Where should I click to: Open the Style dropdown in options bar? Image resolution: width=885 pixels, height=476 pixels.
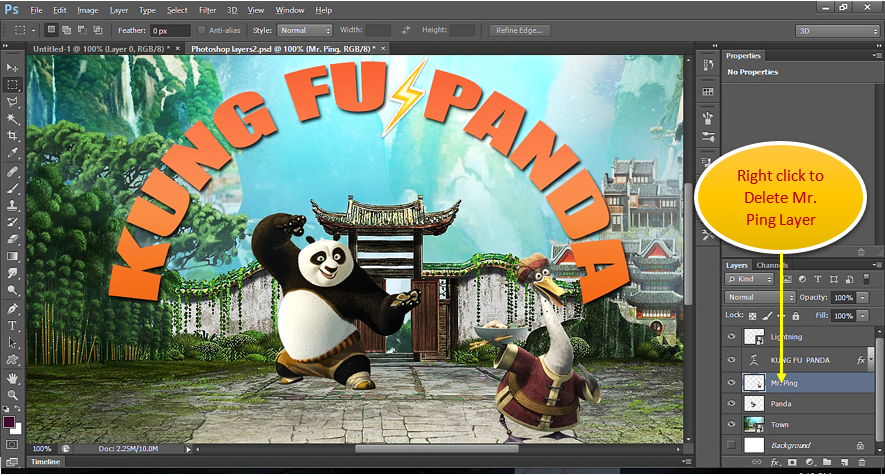pos(305,31)
